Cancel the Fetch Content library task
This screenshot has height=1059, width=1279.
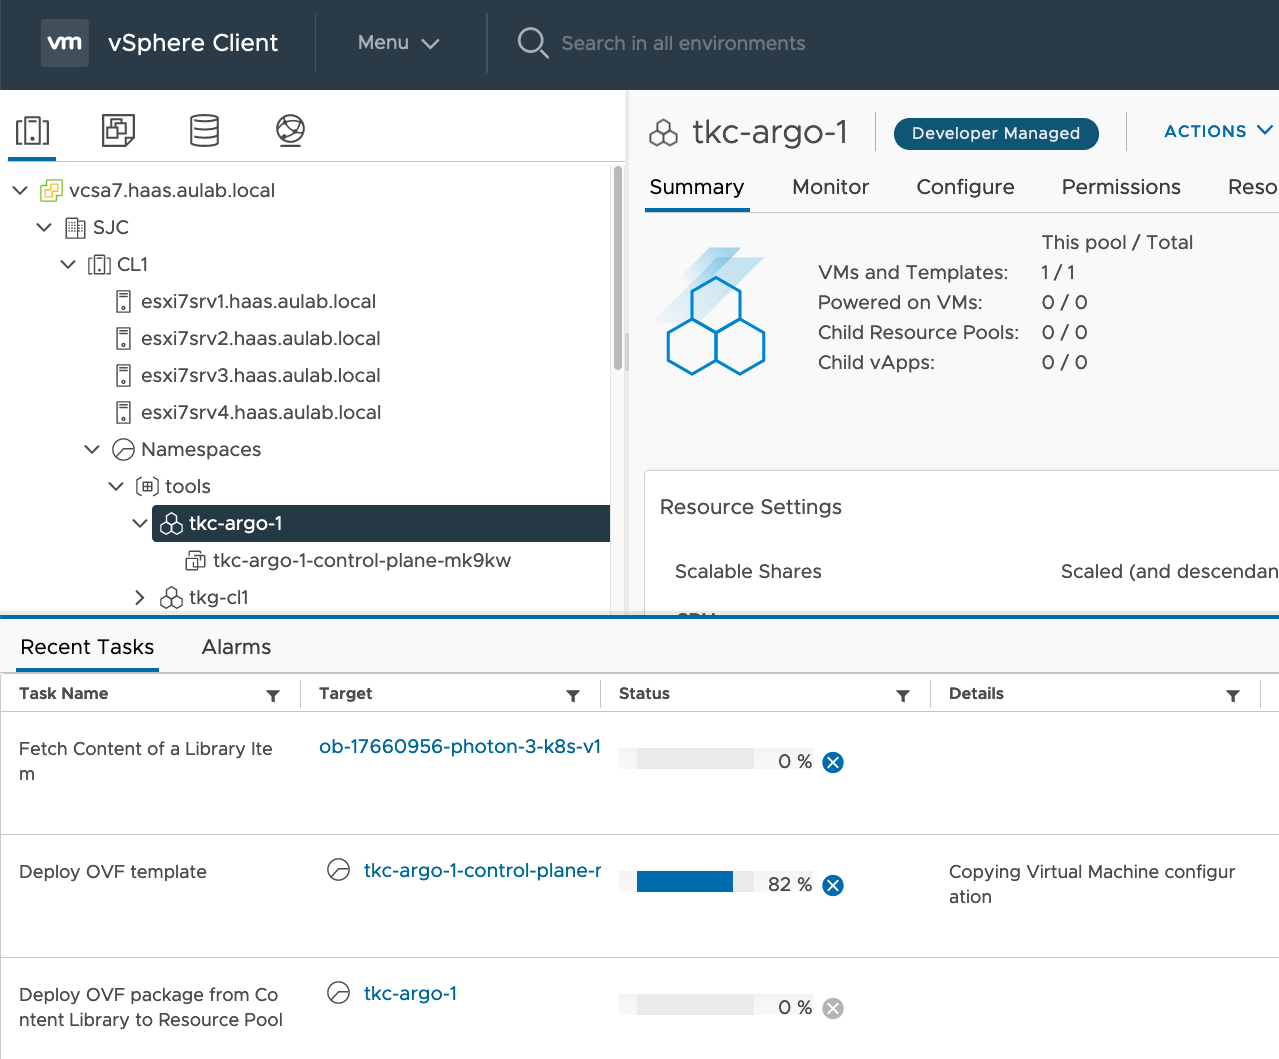(832, 762)
